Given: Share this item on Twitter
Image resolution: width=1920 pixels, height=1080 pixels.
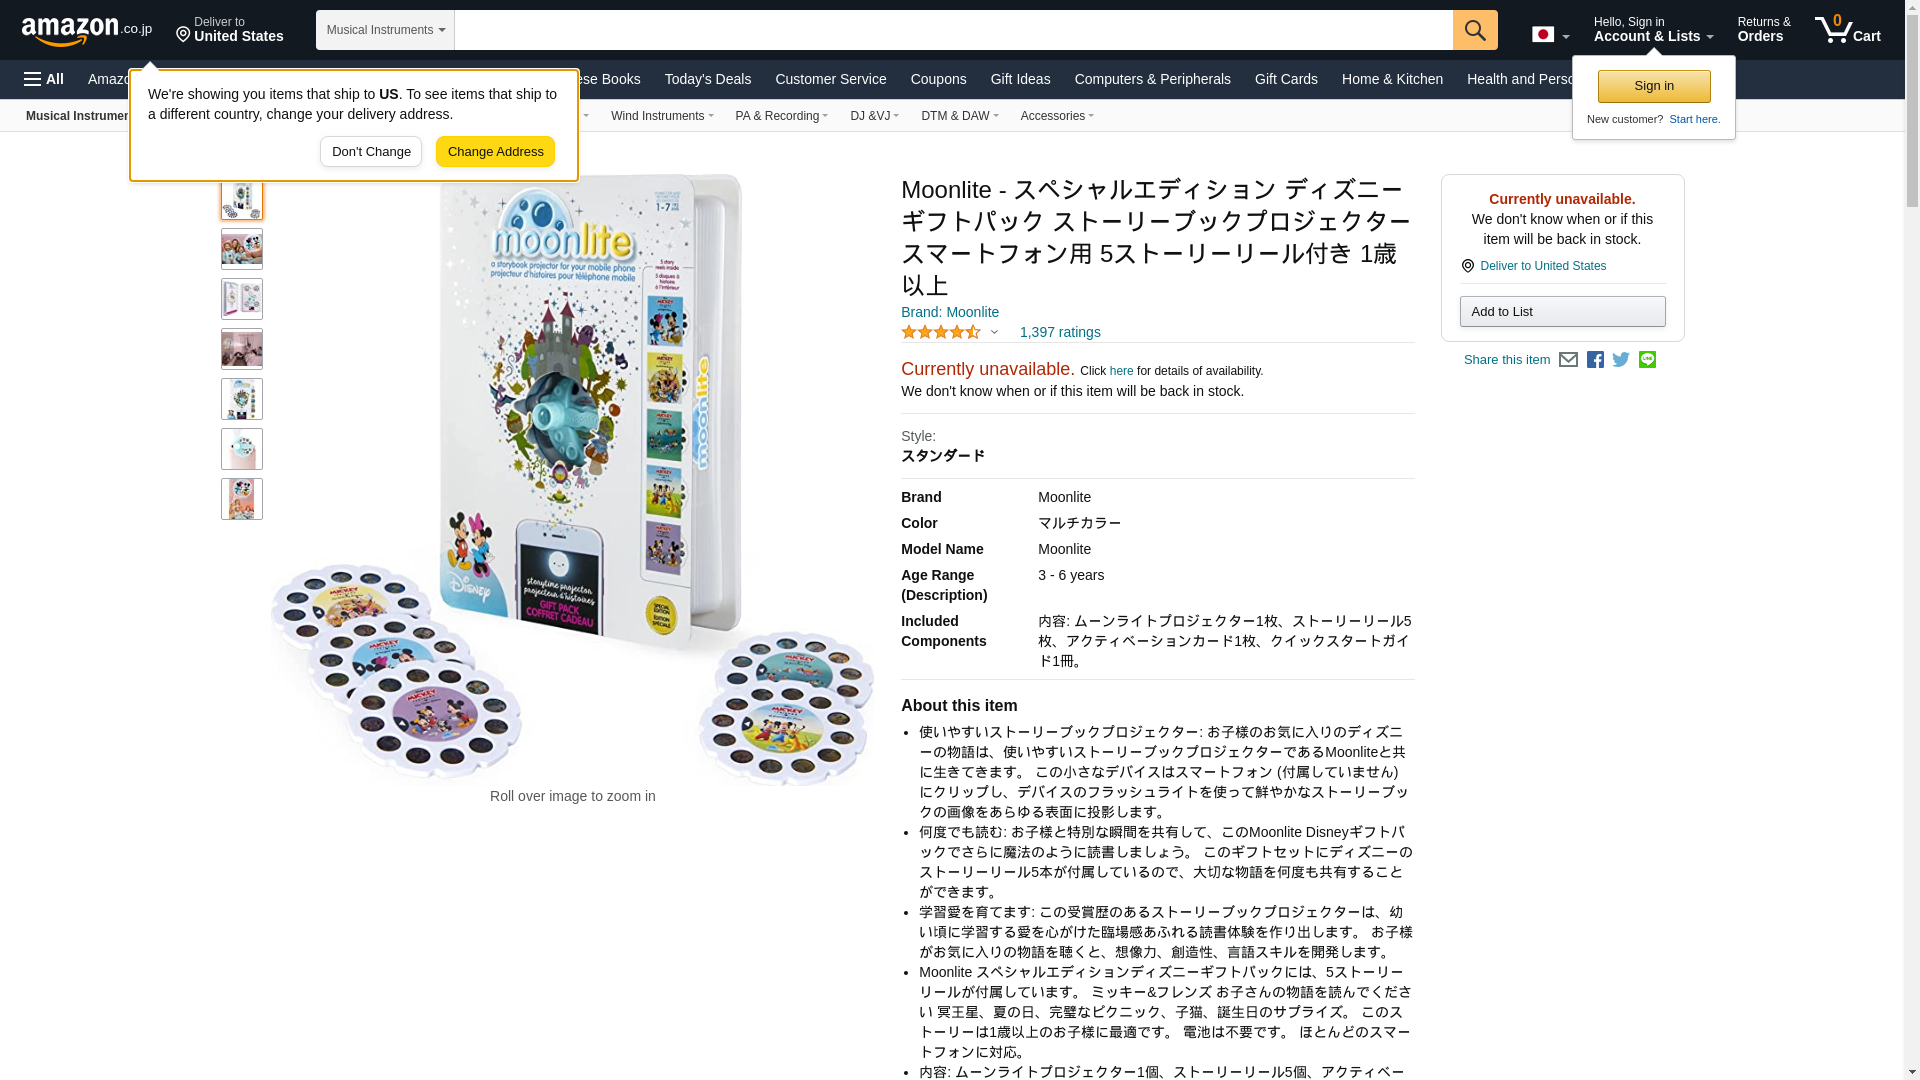Looking at the screenshot, I should [x=1621, y=360].
